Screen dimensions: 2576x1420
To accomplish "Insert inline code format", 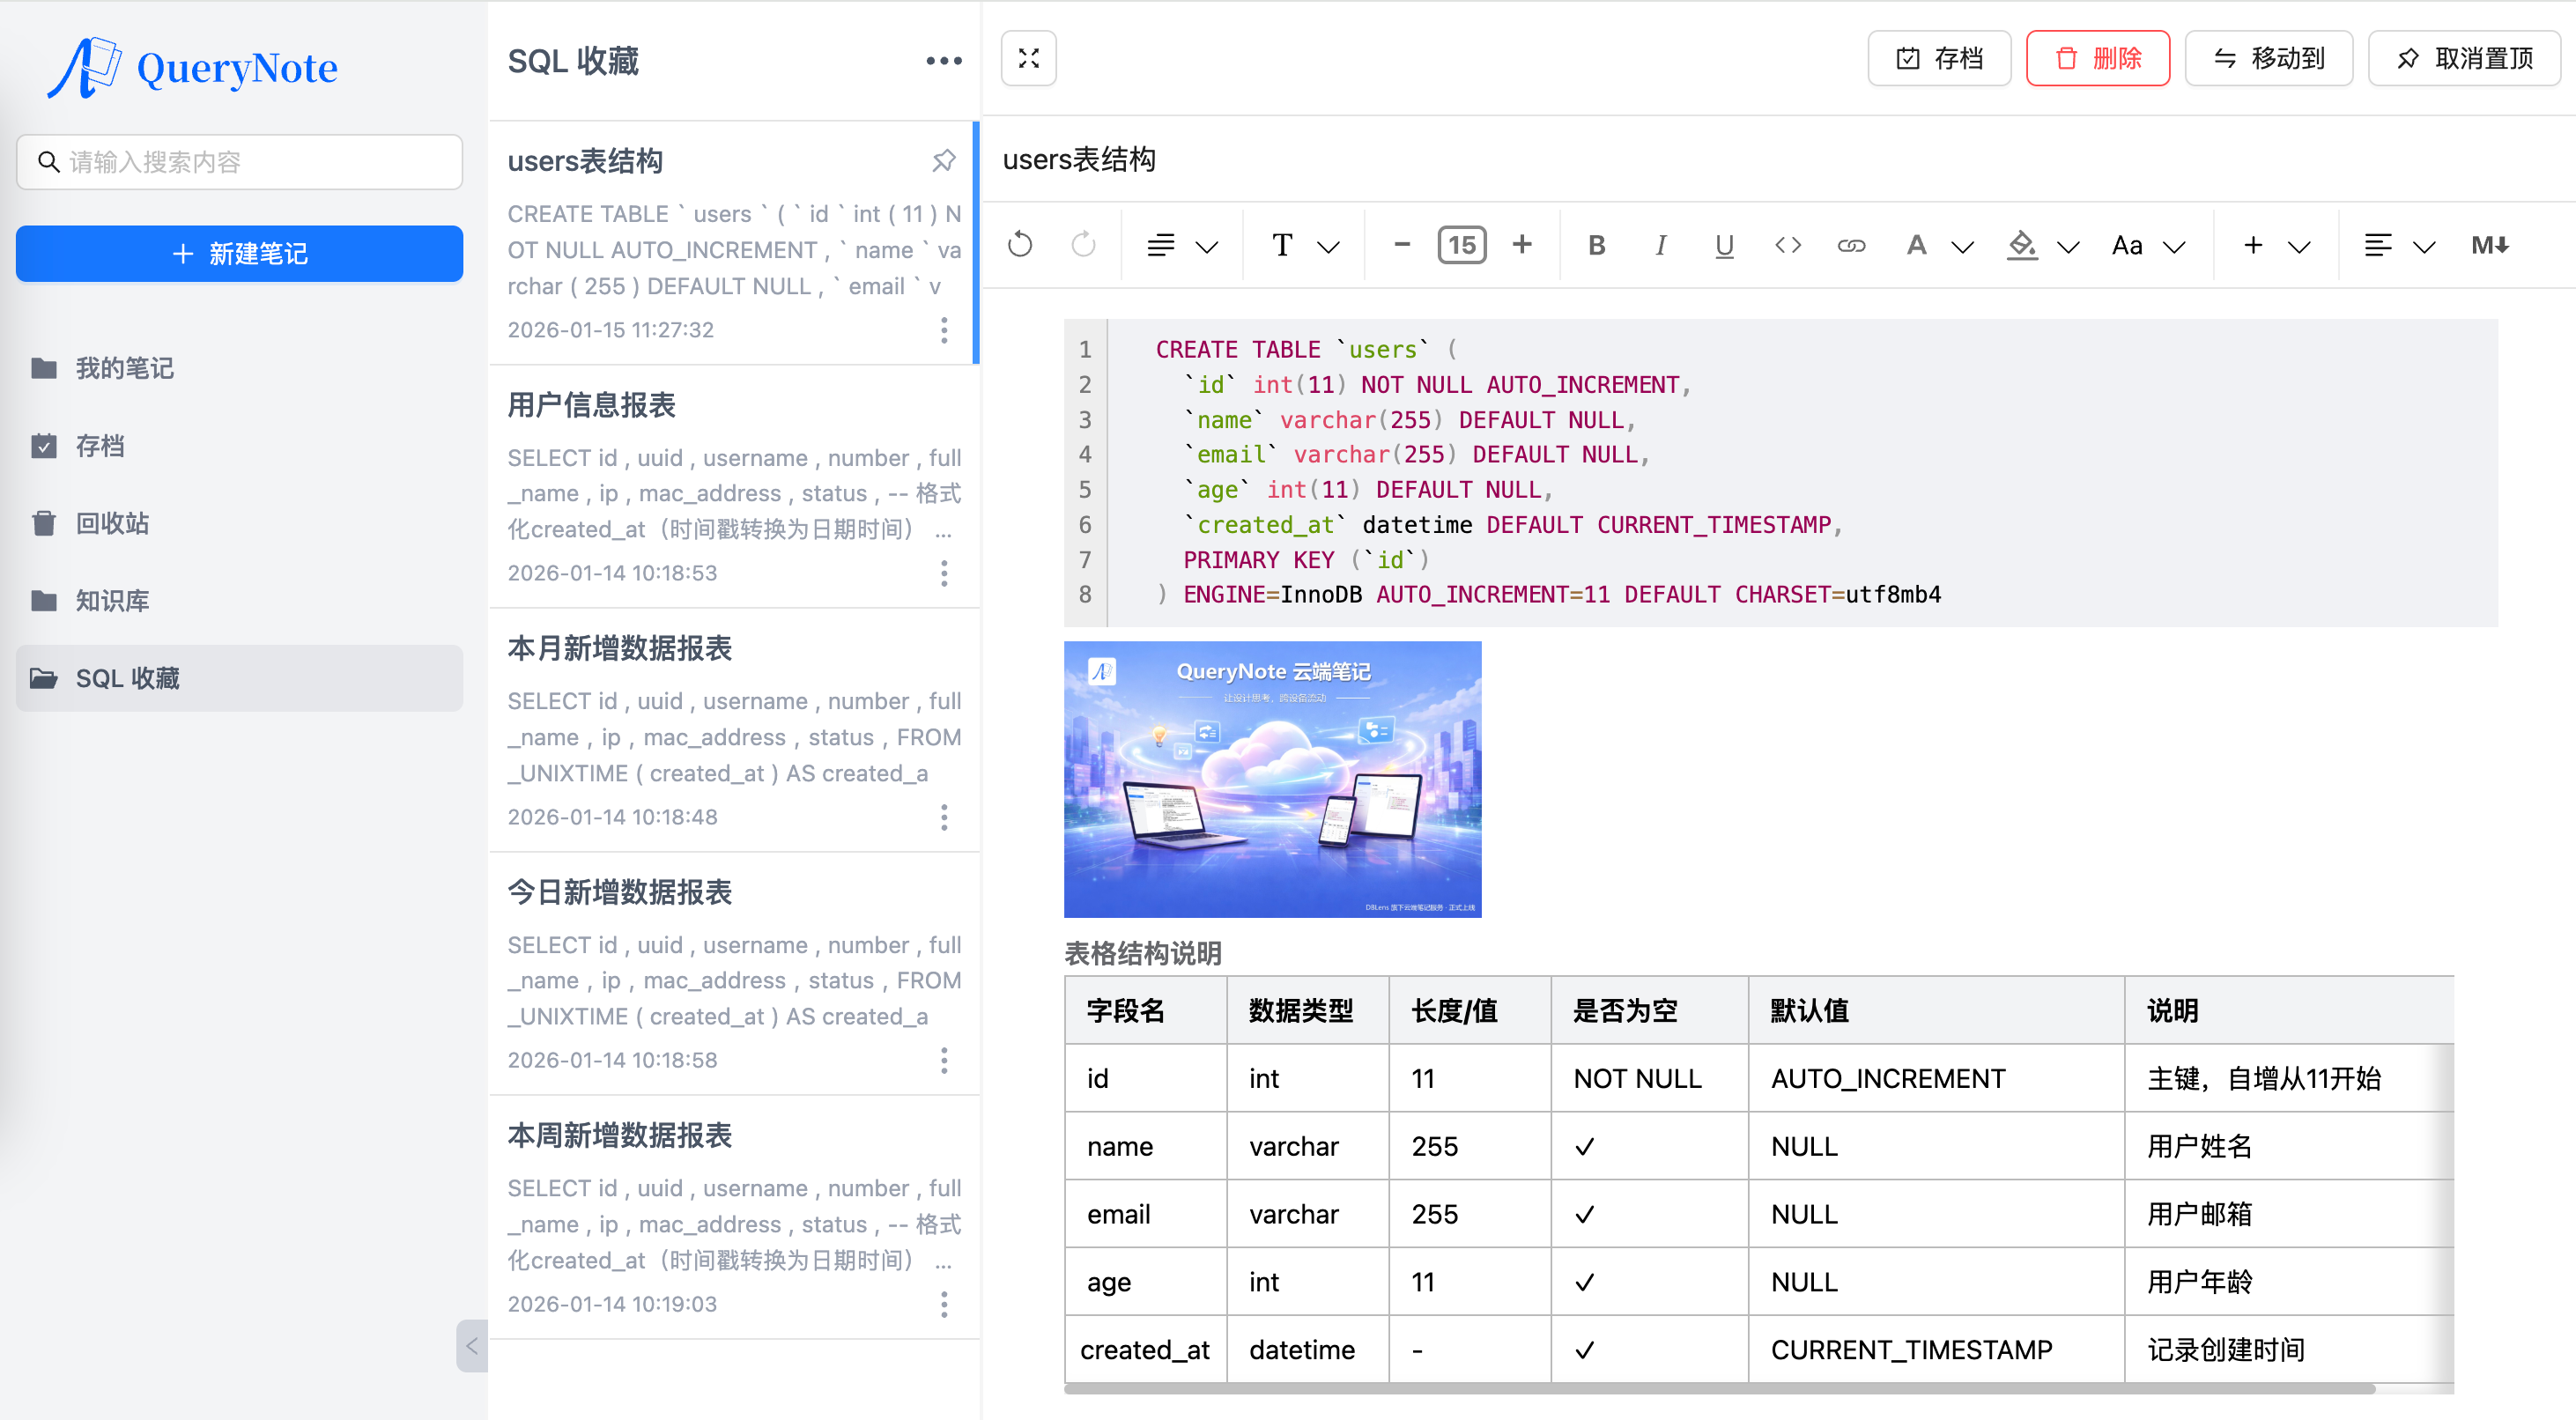I will (1788, 245).
